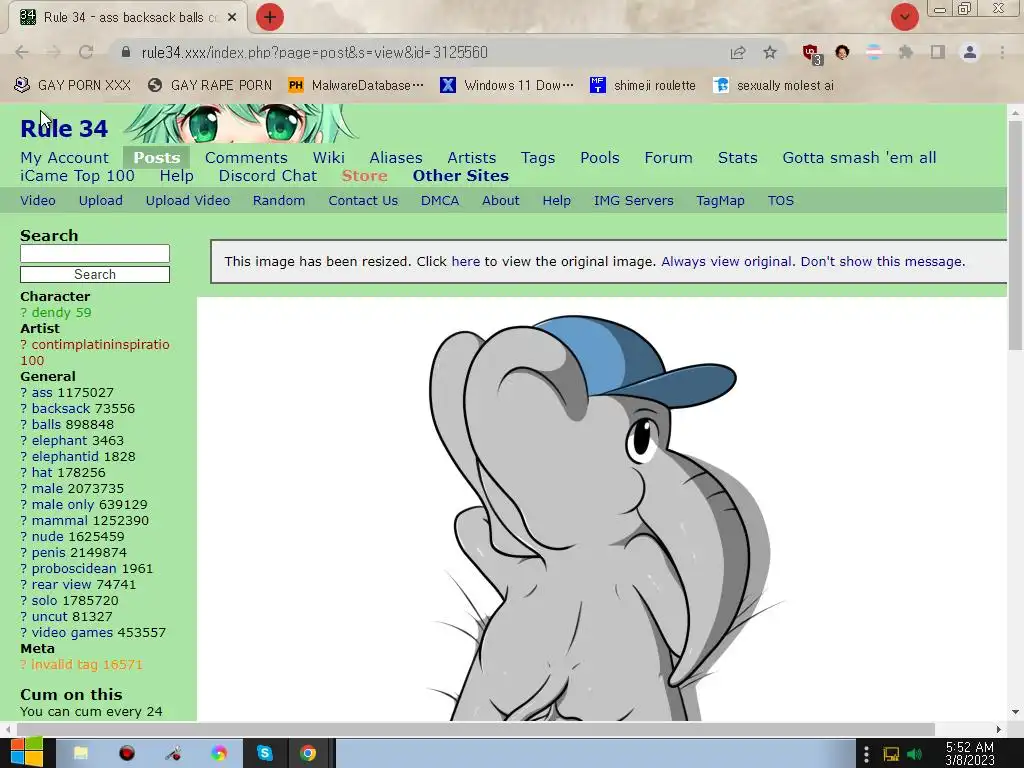Show hidden tray icons via the dots

click(866, 754)
